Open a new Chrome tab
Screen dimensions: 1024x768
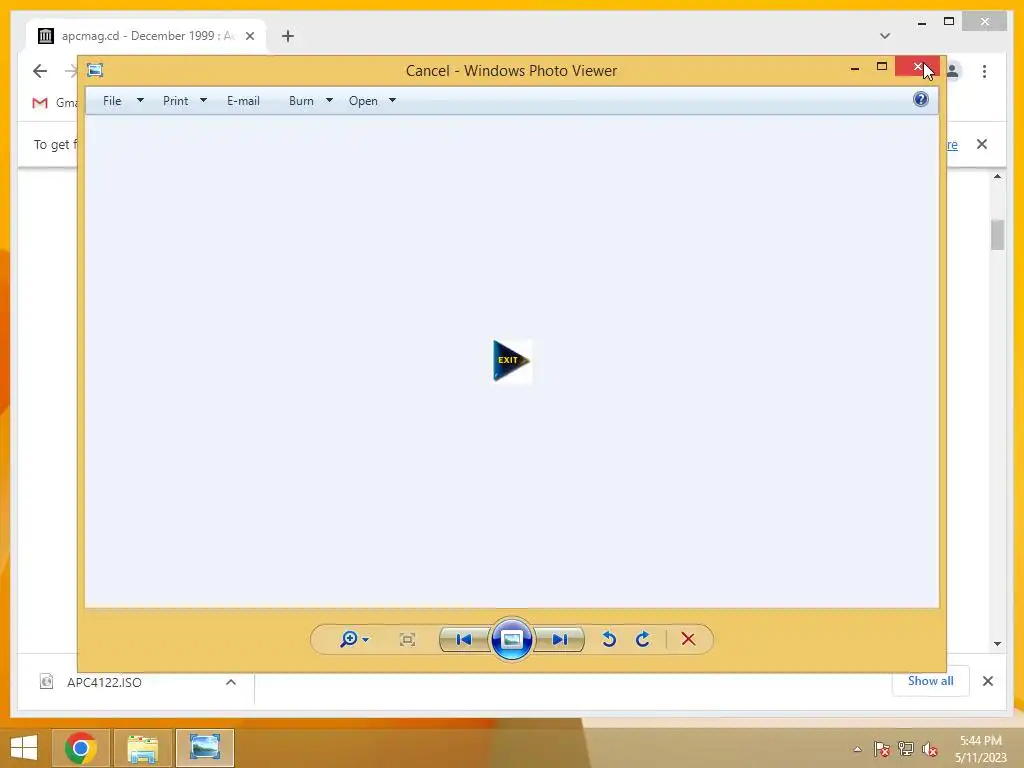288,36
